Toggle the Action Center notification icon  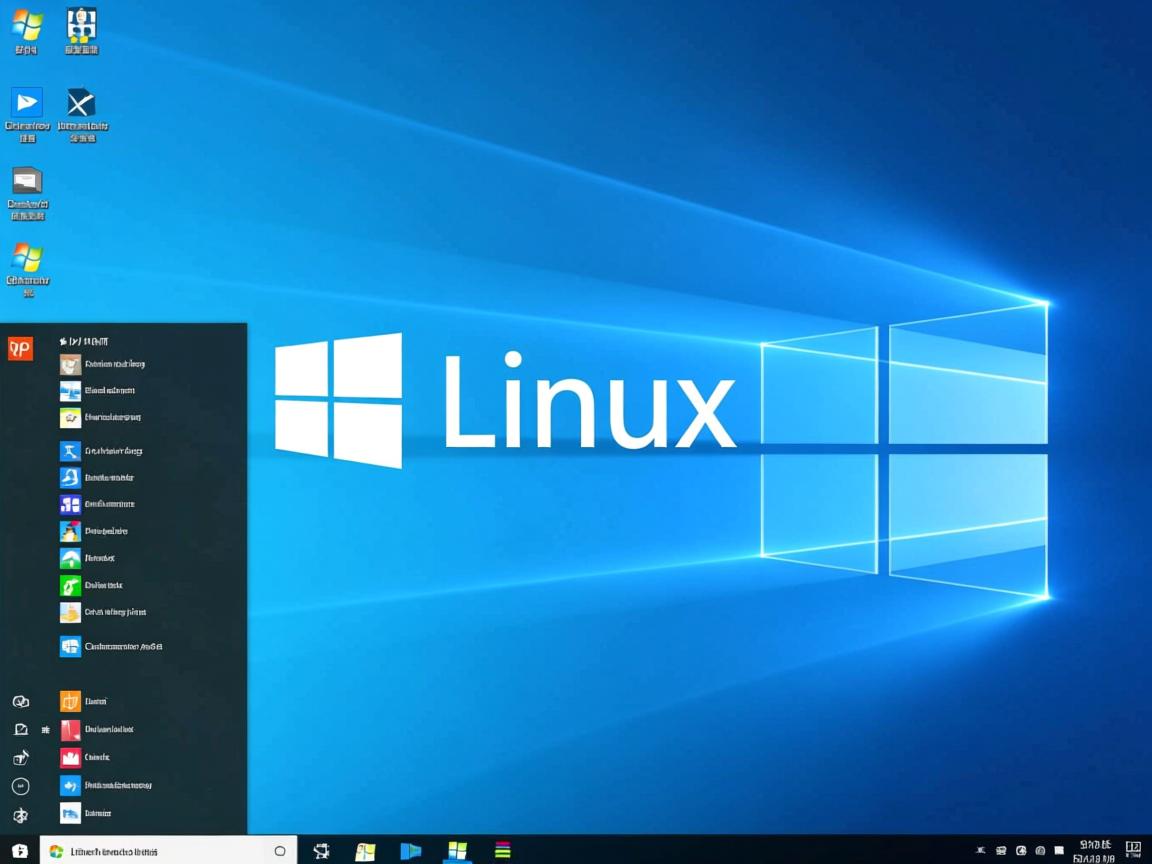1131,849
